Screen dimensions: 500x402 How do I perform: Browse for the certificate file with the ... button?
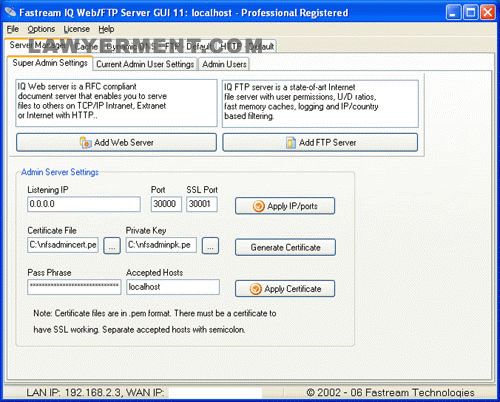(112, 246)
